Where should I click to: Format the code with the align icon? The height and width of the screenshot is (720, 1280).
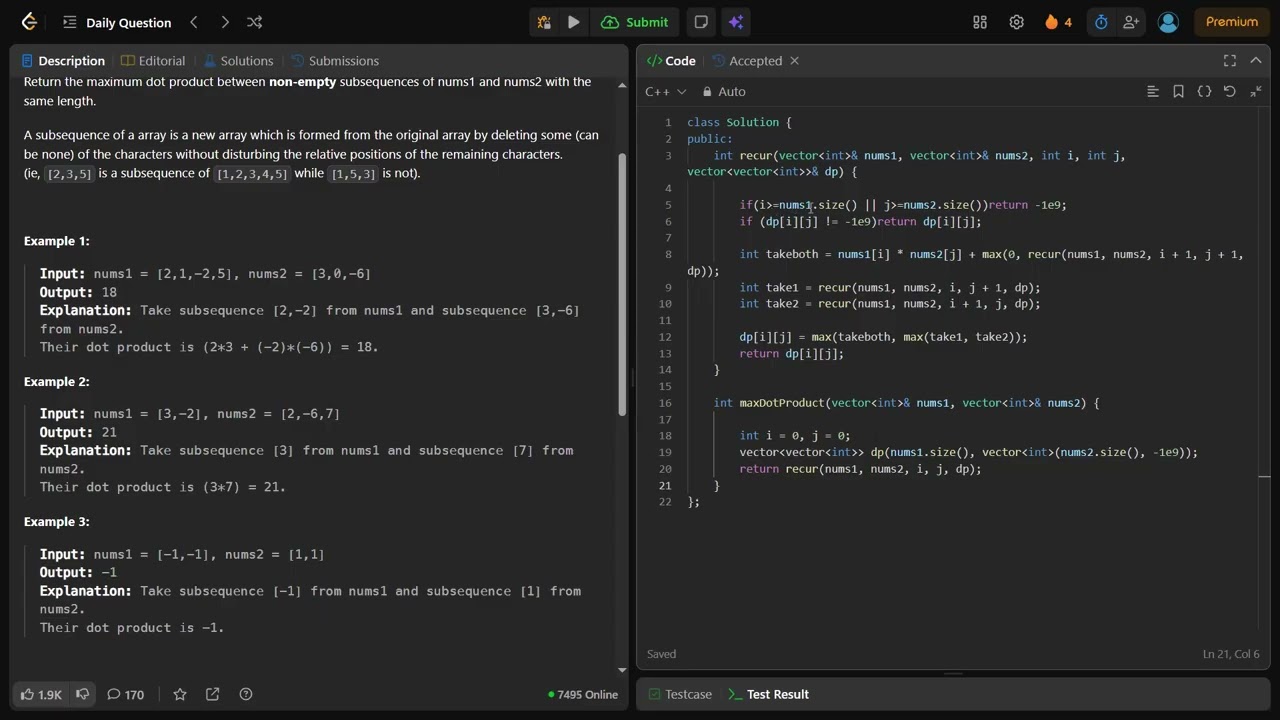click(1153, 92)
